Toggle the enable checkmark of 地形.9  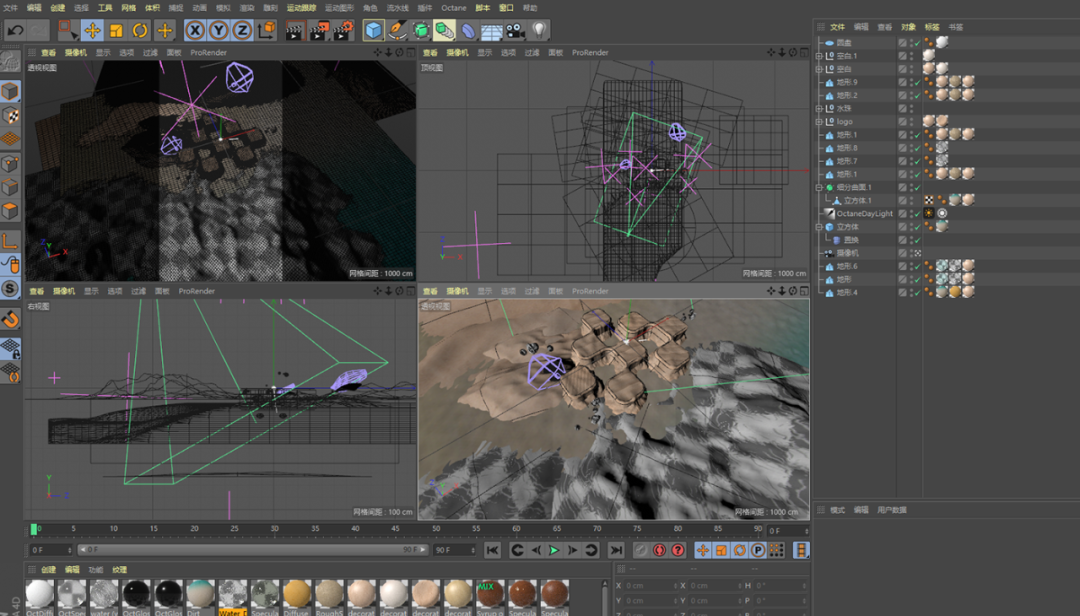coord(917,82)
